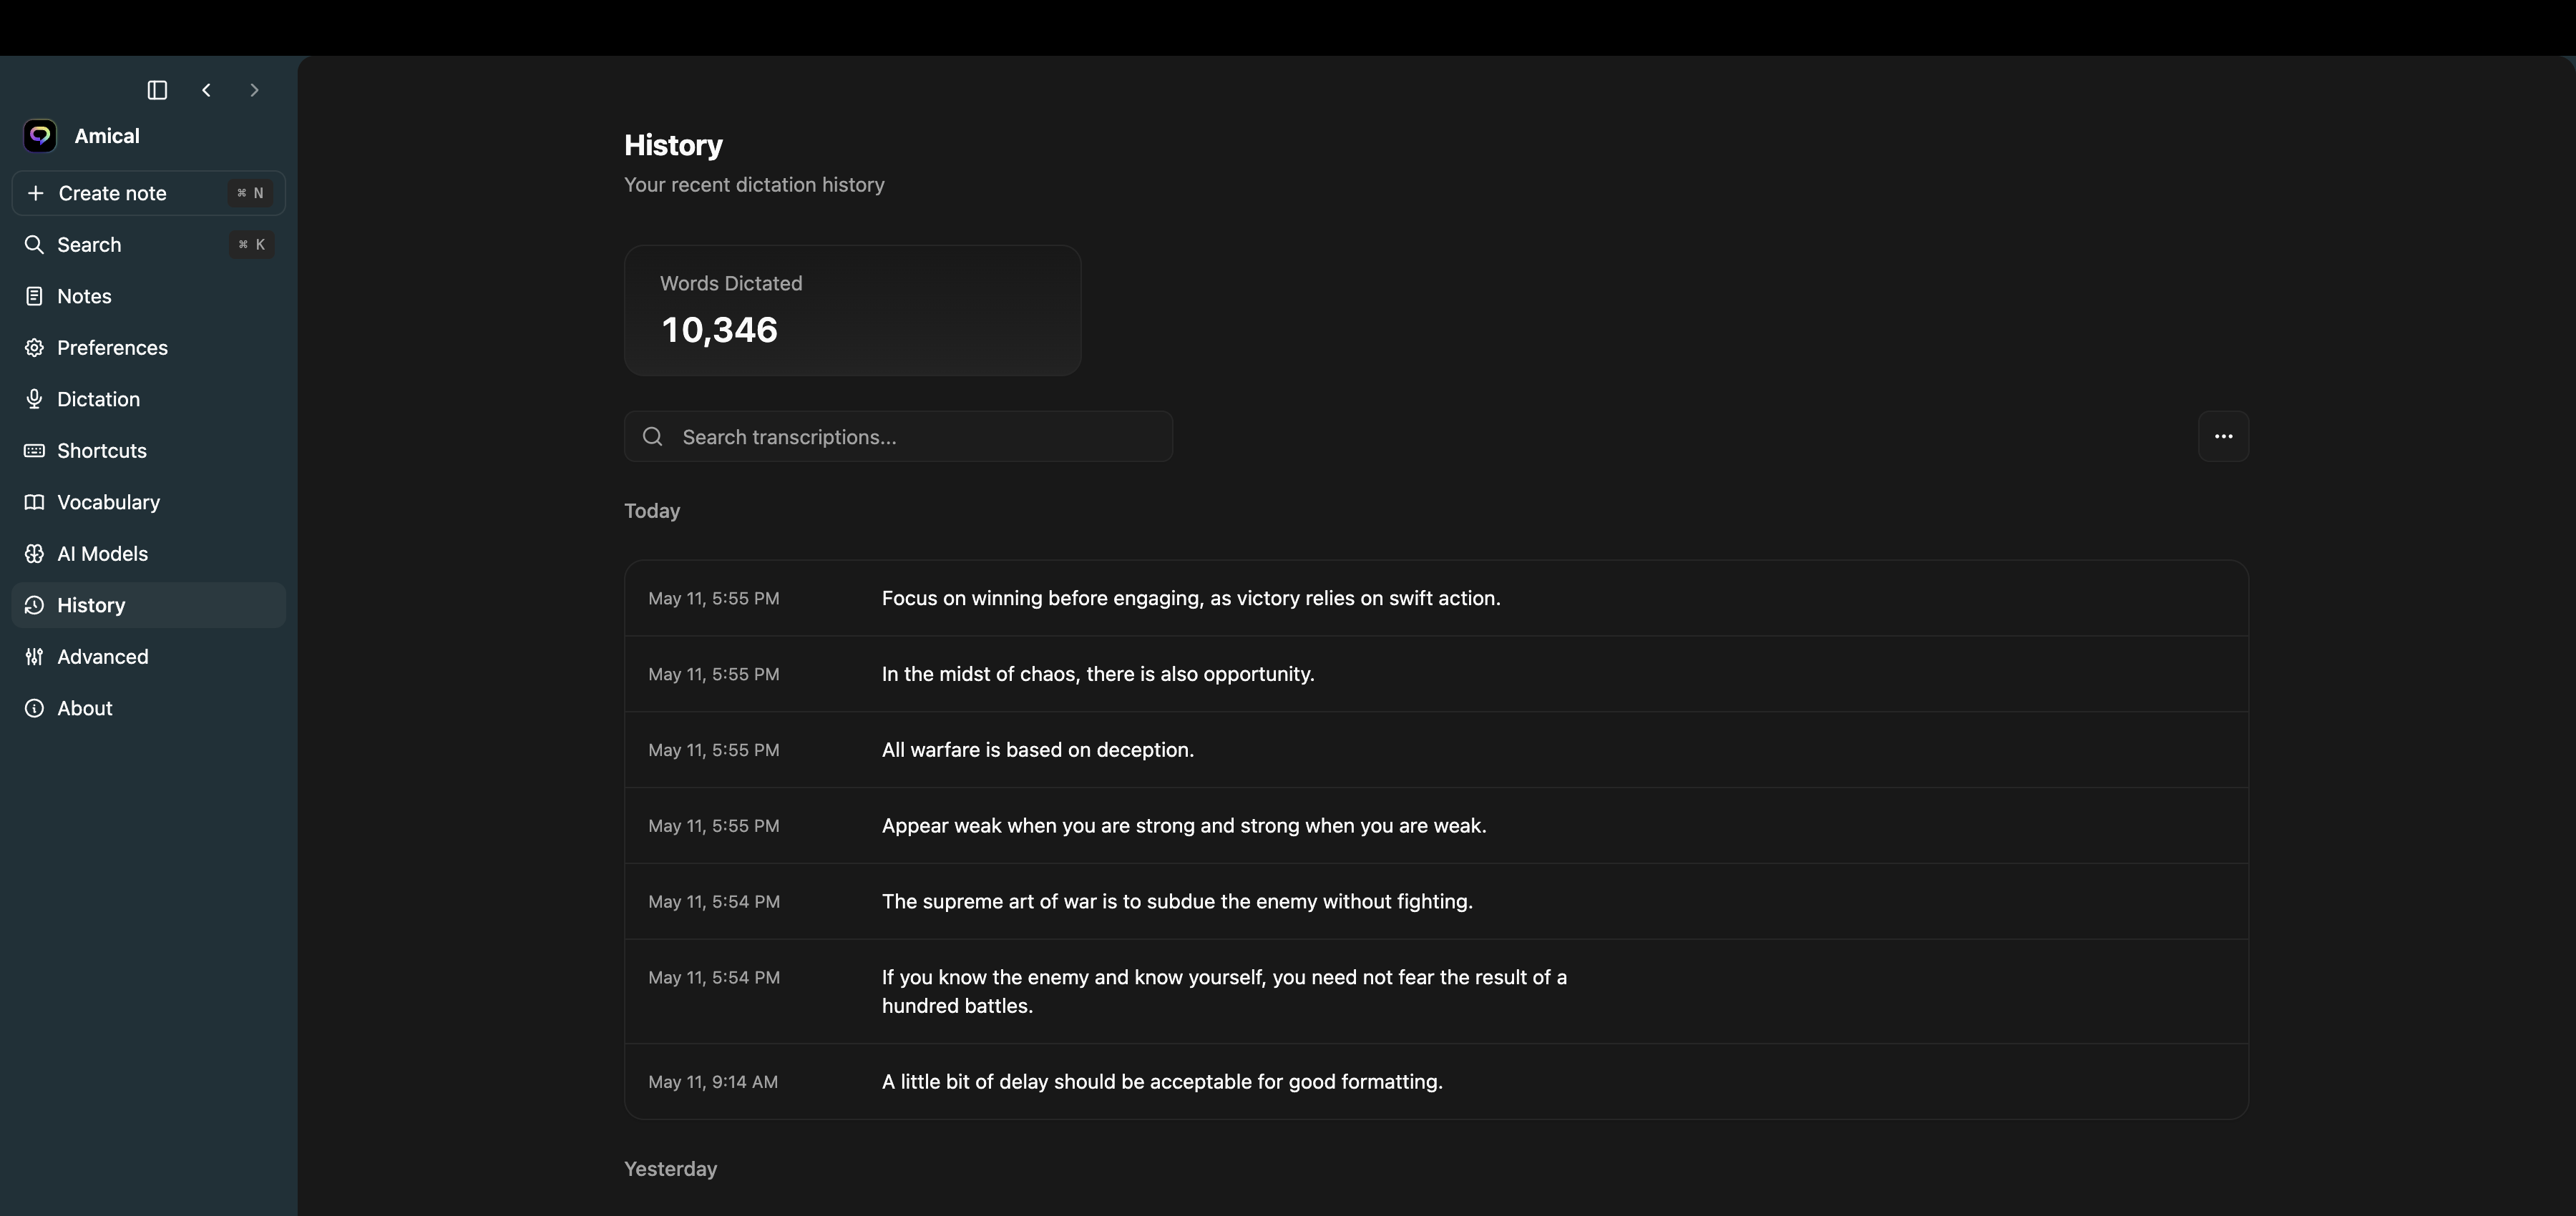
Task: Click the Advanced sliders icon
Action: coord(34,657)
